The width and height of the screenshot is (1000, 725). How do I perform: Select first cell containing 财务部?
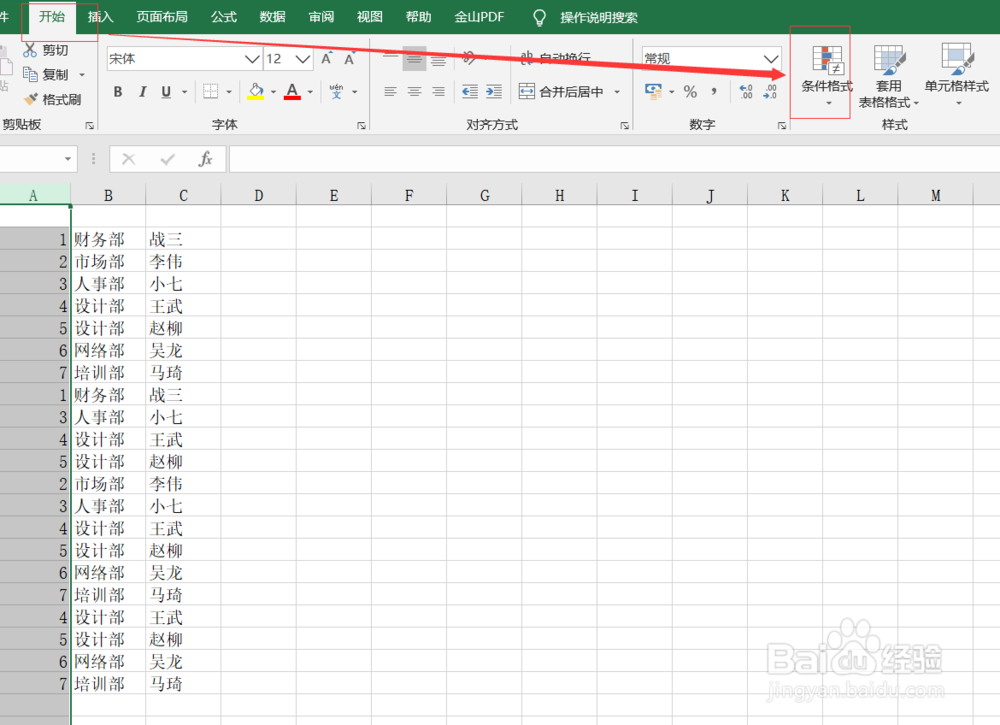pos(108,239)
